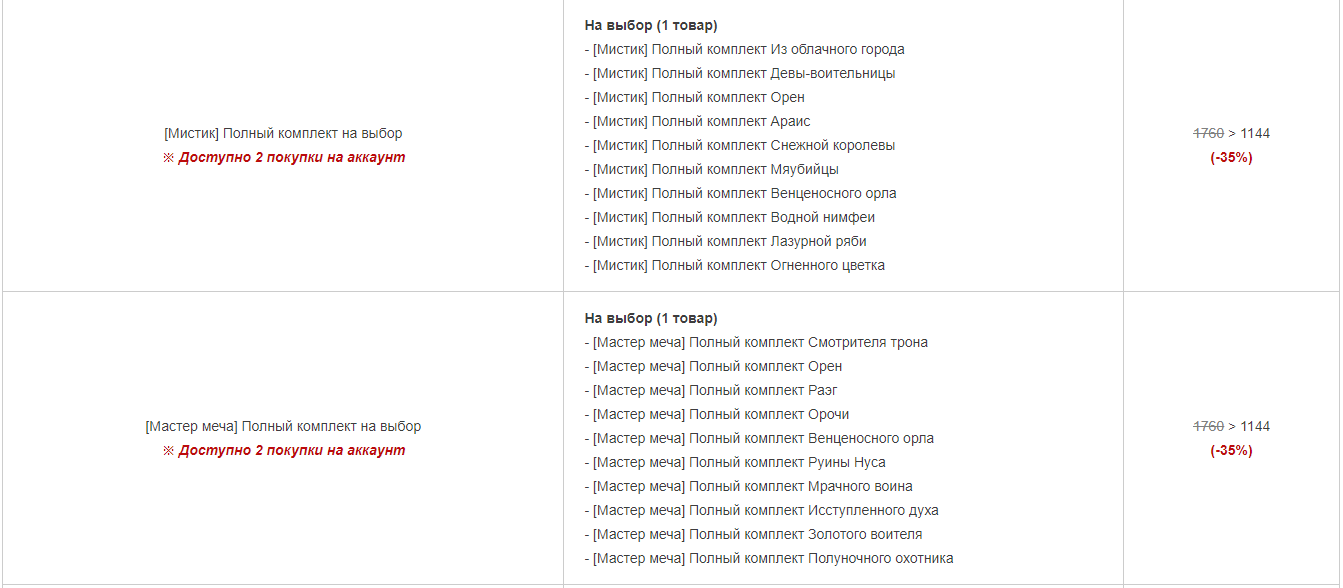Click '[Мастер меча] Полный комплект на выбор' title

[283, 426]
